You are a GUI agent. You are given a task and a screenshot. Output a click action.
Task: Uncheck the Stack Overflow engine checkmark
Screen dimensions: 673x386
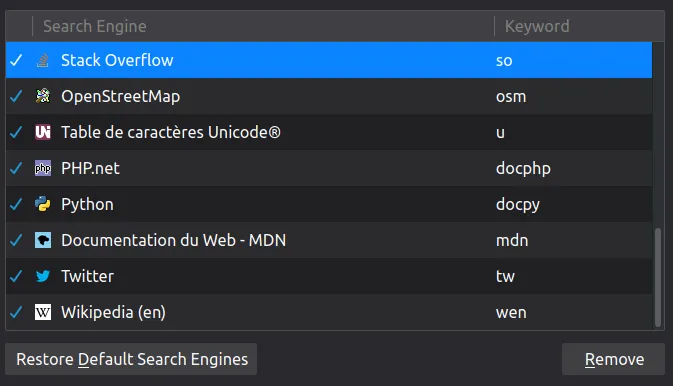[x=16, y=60]
